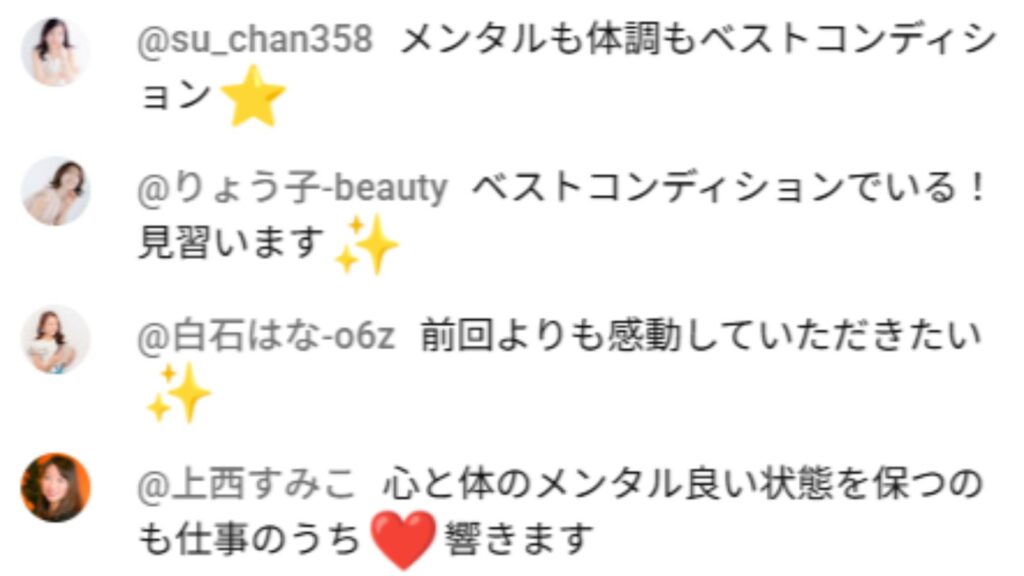
Task: Select the message 心と体のメンタル良い状態を保つの
Action: 682,484
